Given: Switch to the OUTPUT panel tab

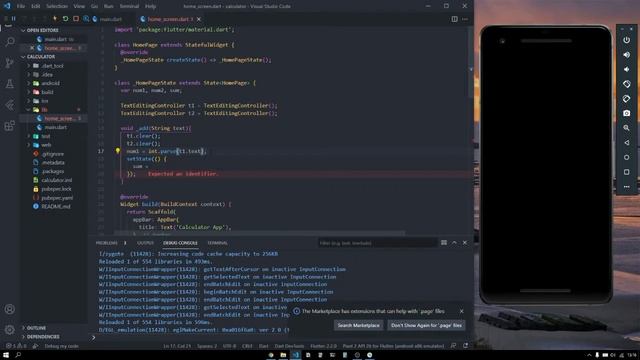Looking at the screenshot, I should (145, 243).
